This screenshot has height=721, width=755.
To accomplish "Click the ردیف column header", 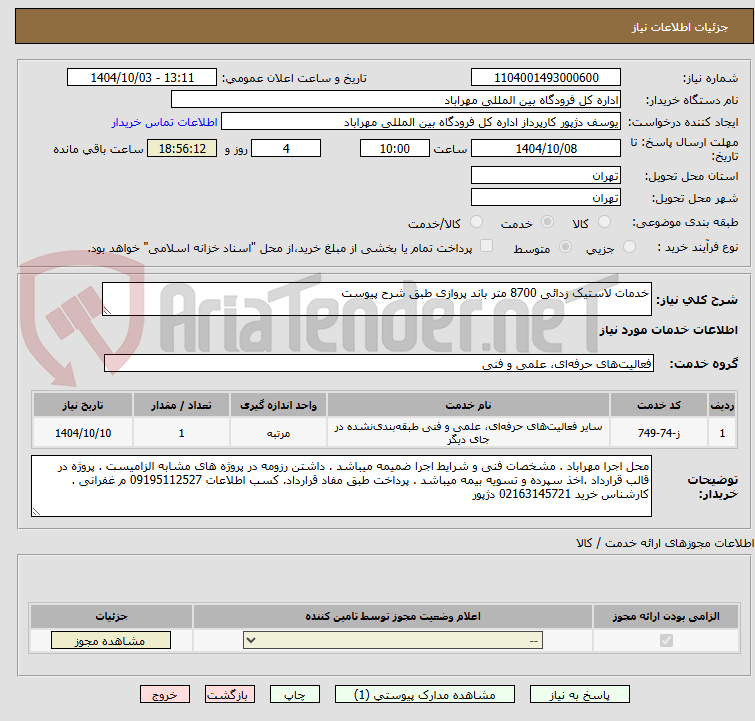I will pos(722,405).
